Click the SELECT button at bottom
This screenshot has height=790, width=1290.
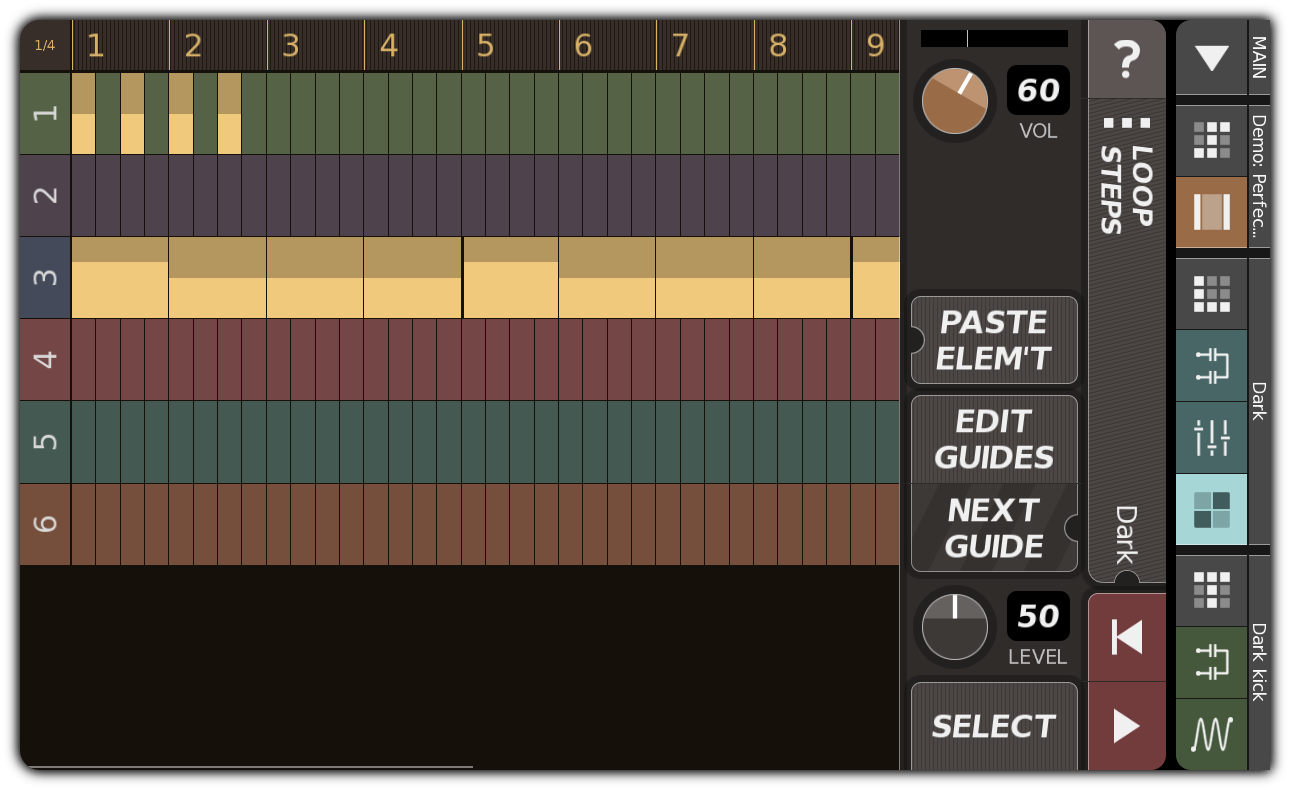coord(993,726)
